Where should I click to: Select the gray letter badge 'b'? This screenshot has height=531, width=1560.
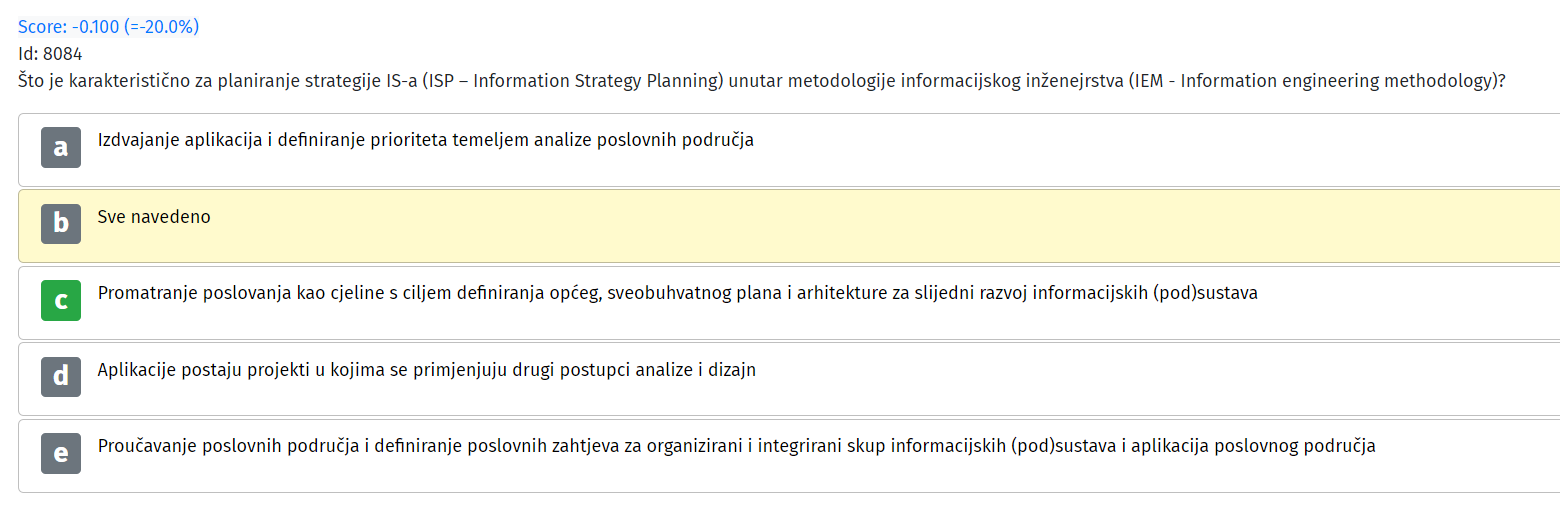click(x=61, y=224)
